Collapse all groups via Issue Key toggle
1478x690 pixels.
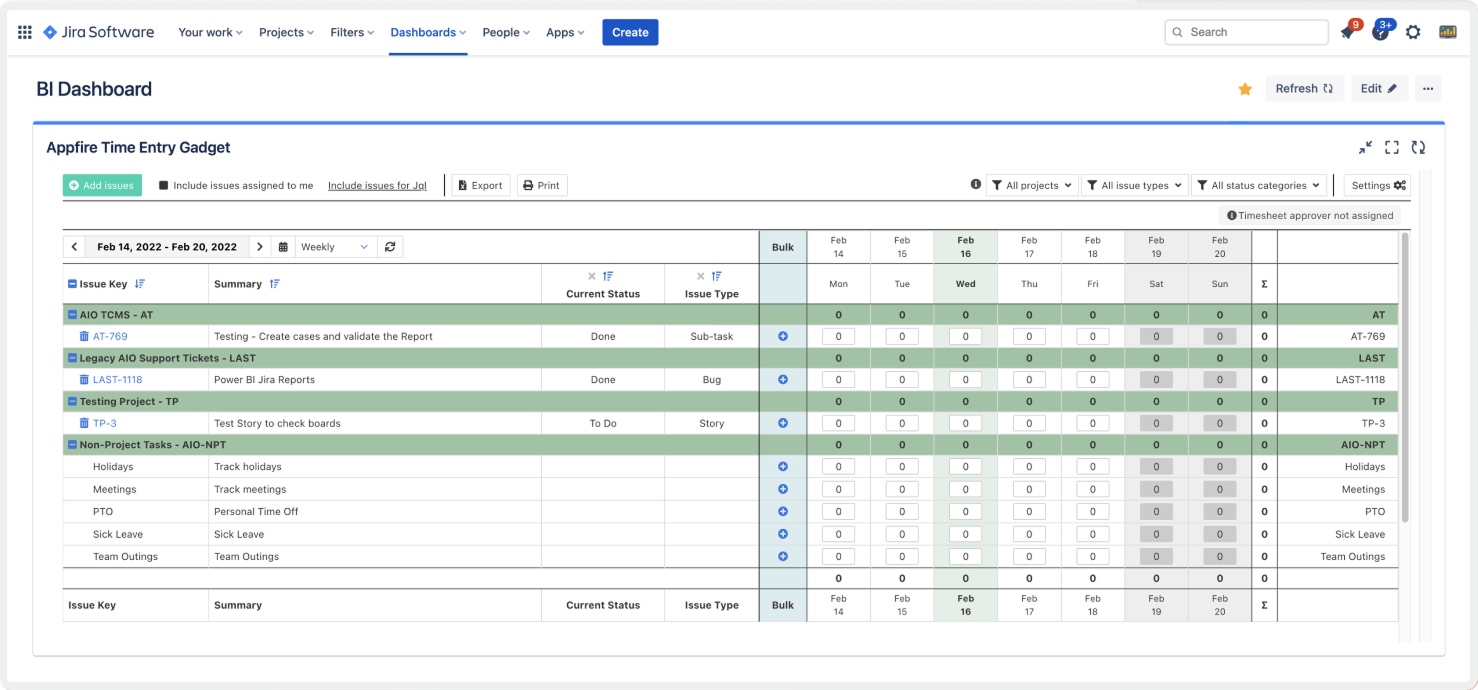72,284
